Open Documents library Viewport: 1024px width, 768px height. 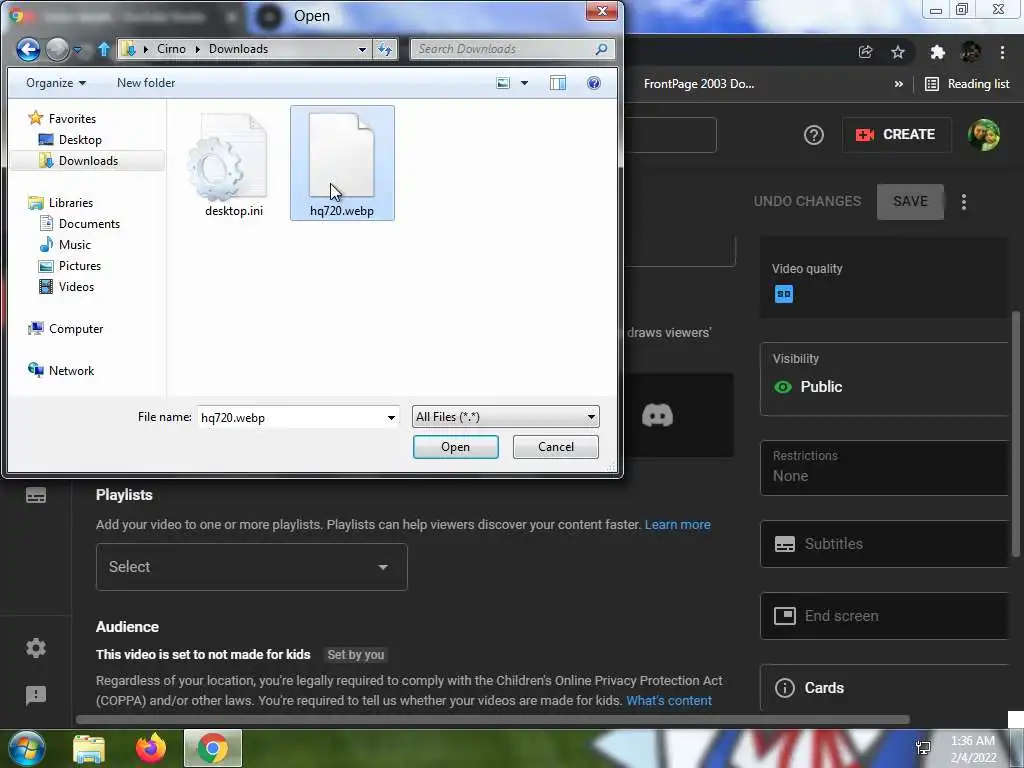tap(89, 223)
